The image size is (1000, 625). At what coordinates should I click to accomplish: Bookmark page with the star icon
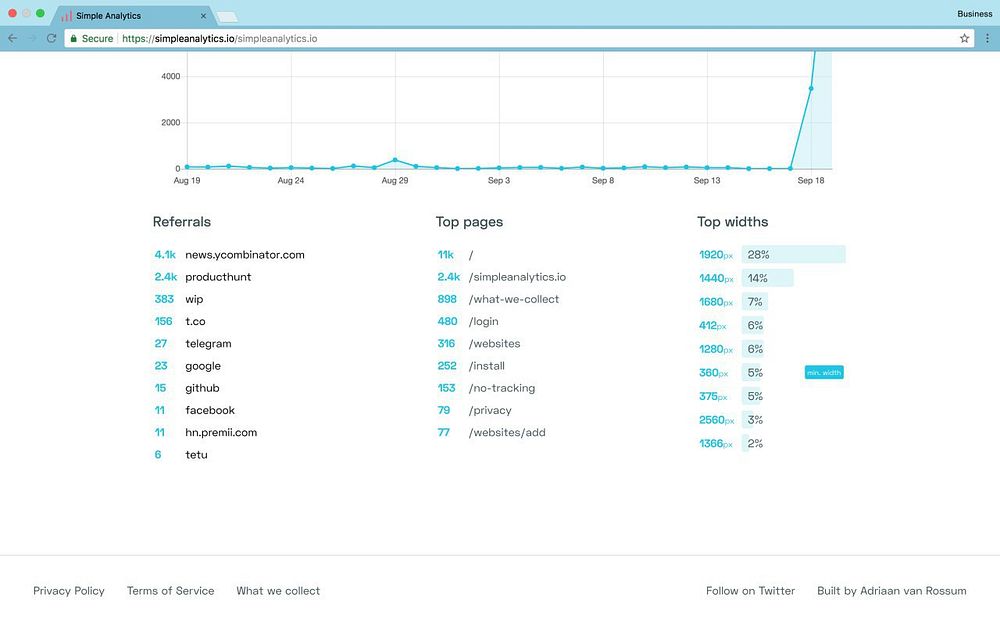[964, 38]
